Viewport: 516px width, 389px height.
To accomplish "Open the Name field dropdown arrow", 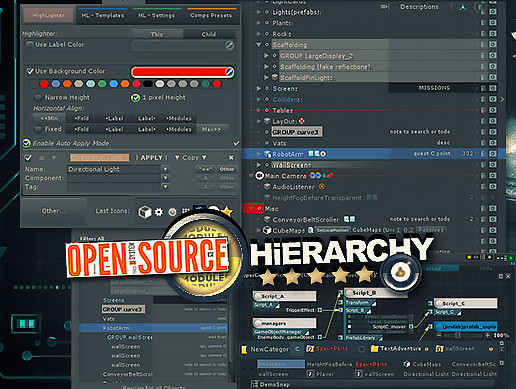I will [165, 169].
